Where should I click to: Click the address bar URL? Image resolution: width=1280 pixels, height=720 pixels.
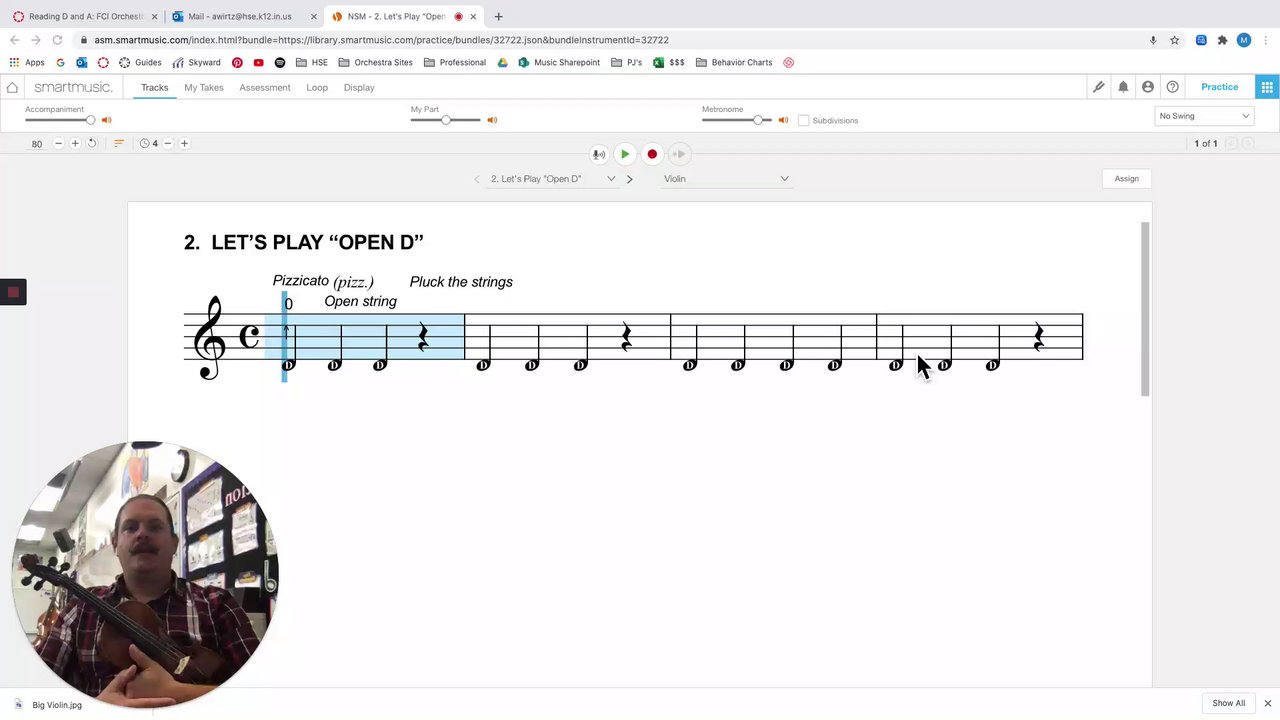[x=382, y=40]
